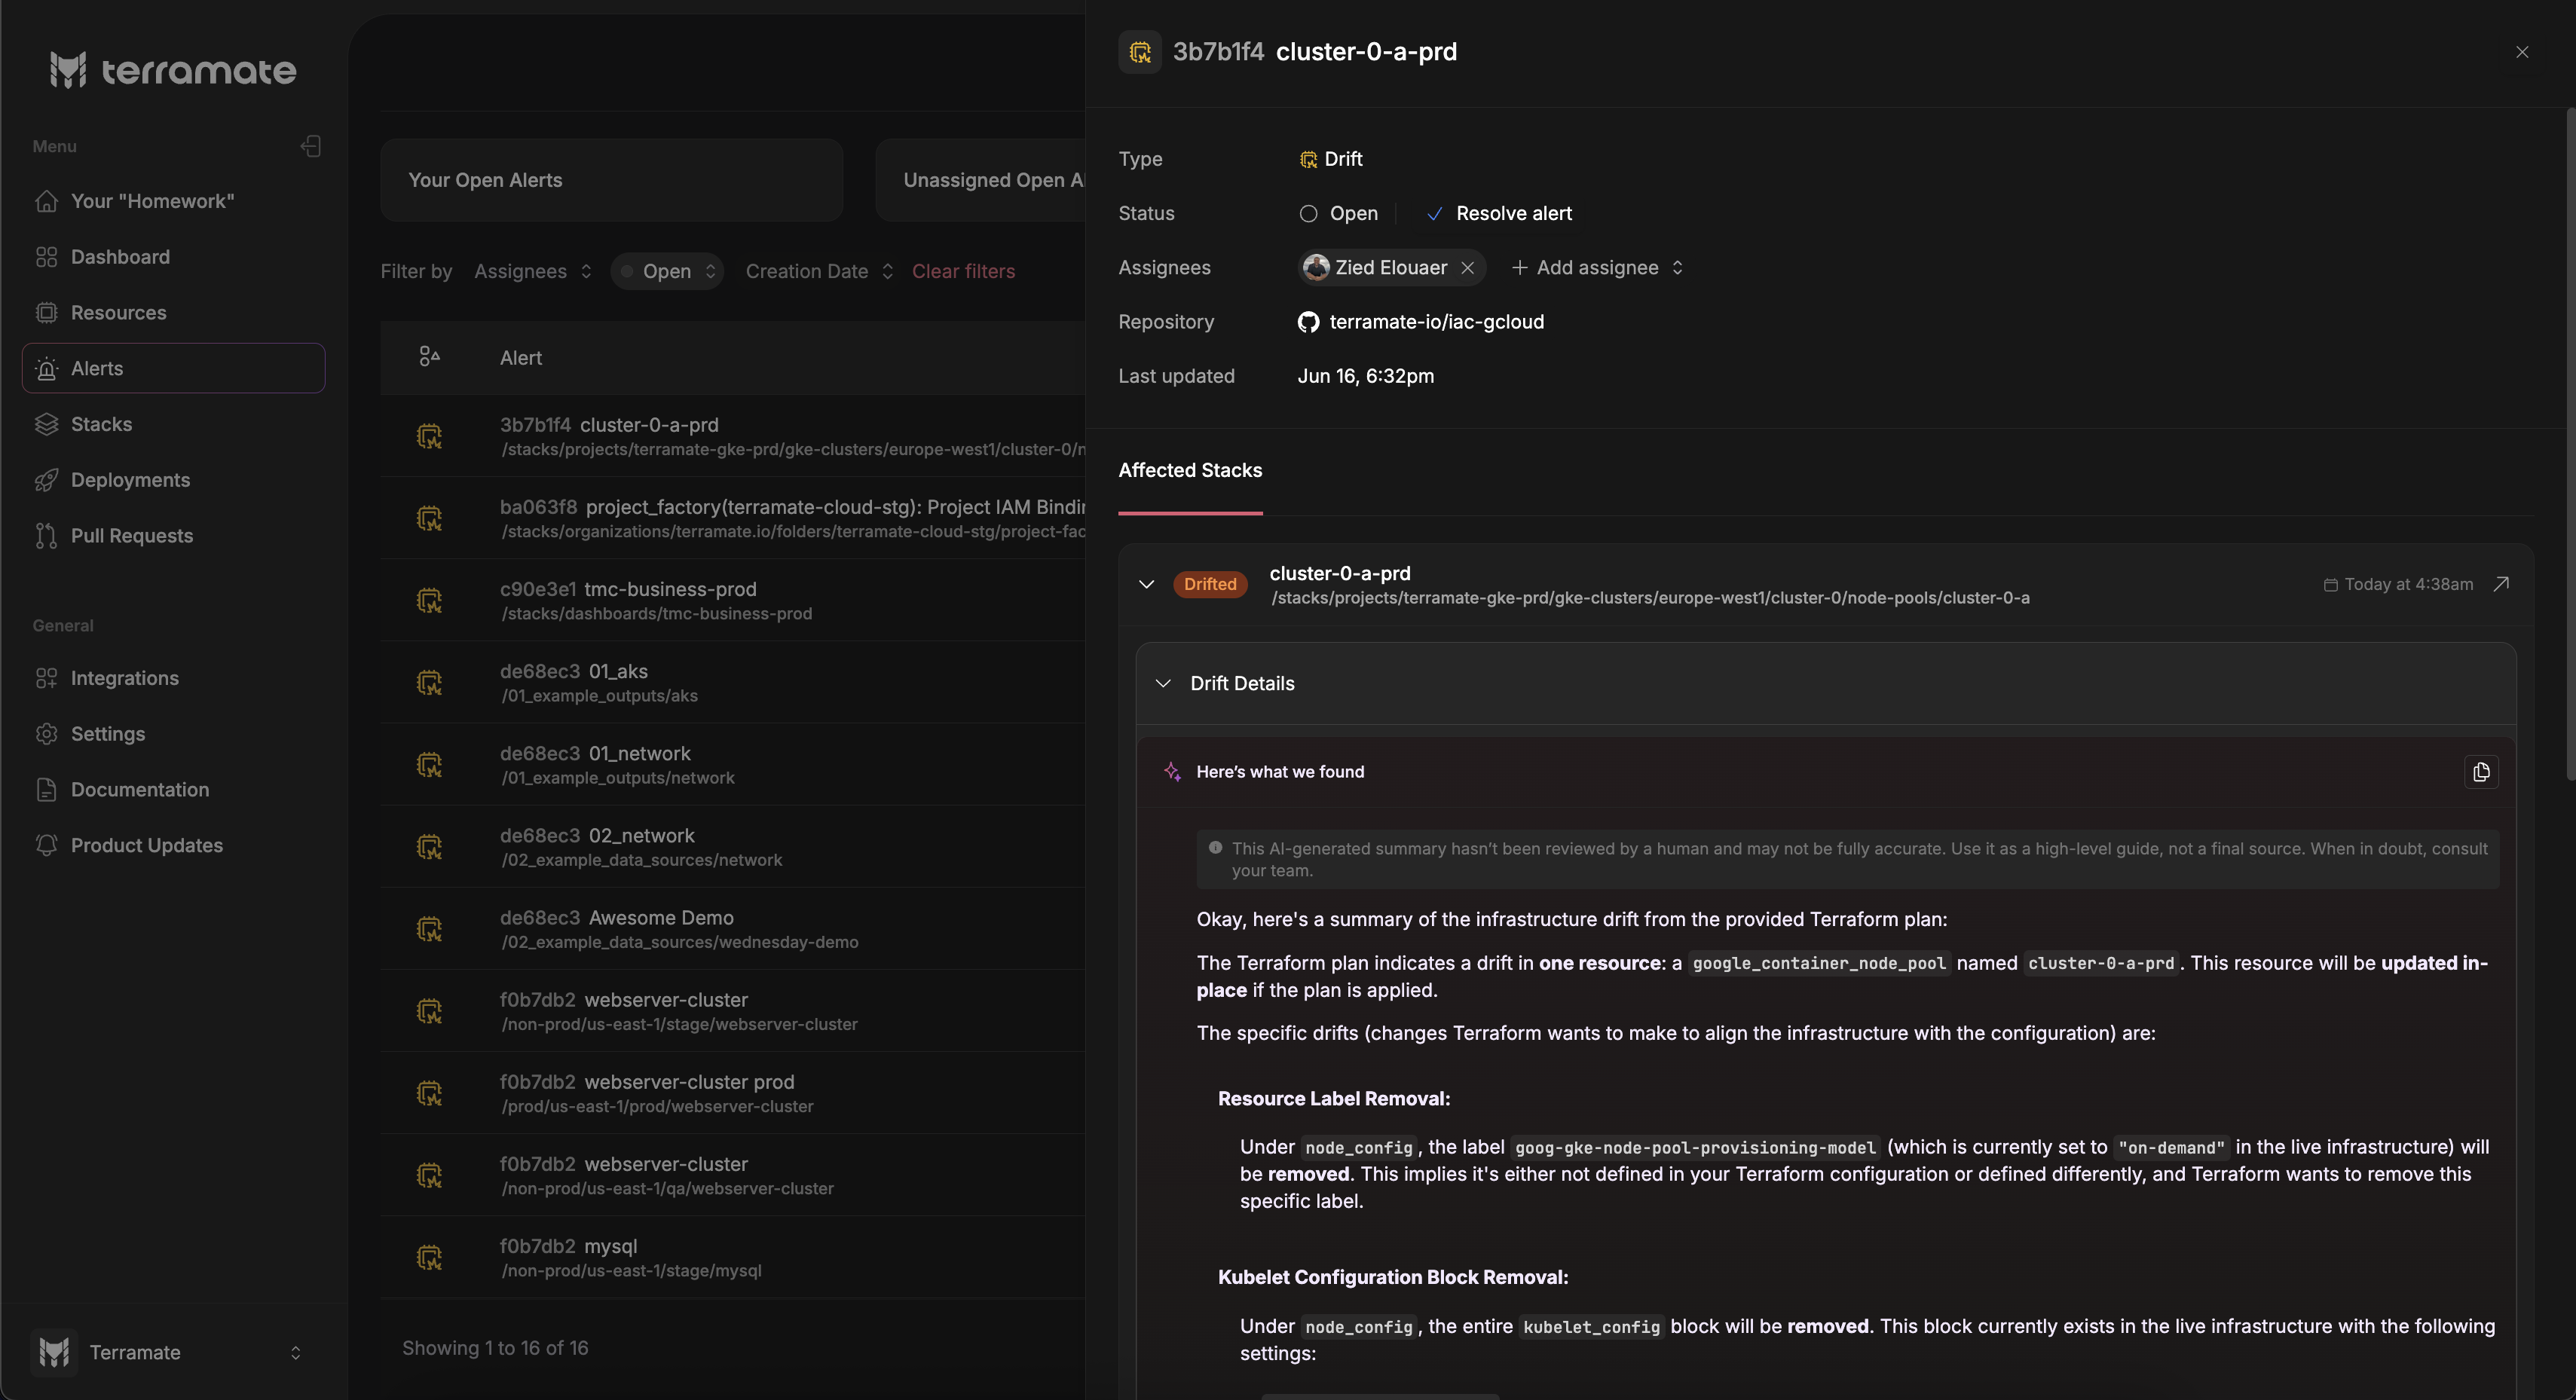Click the Today at 4:38am timestamp

[2398, 584]
